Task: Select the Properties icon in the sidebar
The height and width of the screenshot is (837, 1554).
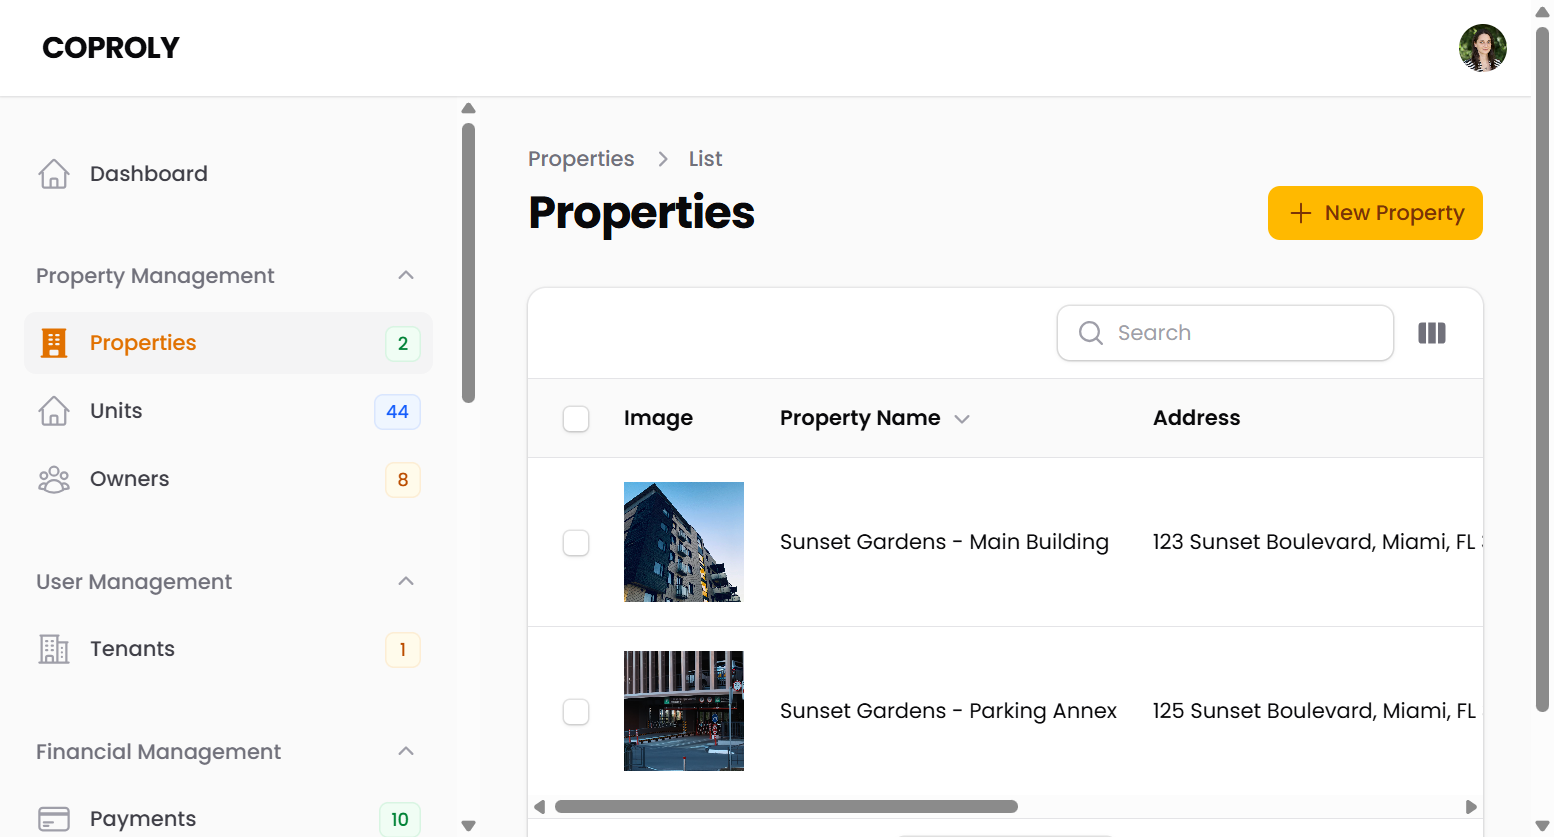Action: tap(54, 342)
